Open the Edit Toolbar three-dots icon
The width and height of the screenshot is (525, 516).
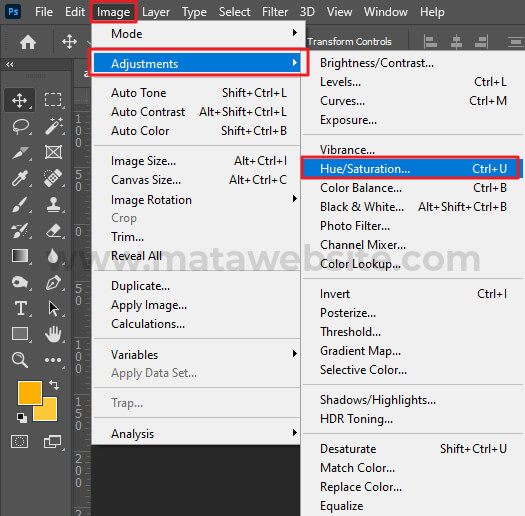[x=53, y=360]
